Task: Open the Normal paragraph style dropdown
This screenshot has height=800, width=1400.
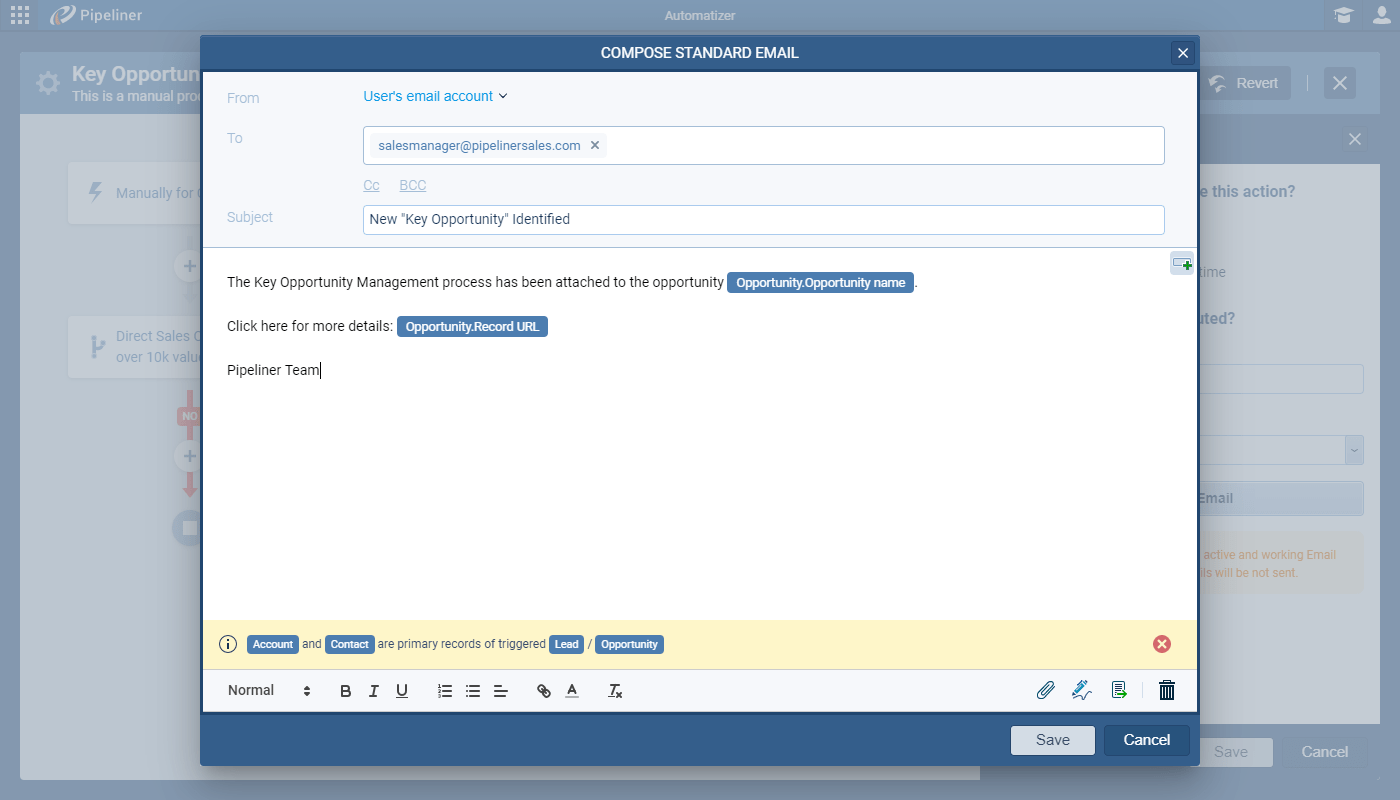Action: pyautogui.click(x=269, y=691)
